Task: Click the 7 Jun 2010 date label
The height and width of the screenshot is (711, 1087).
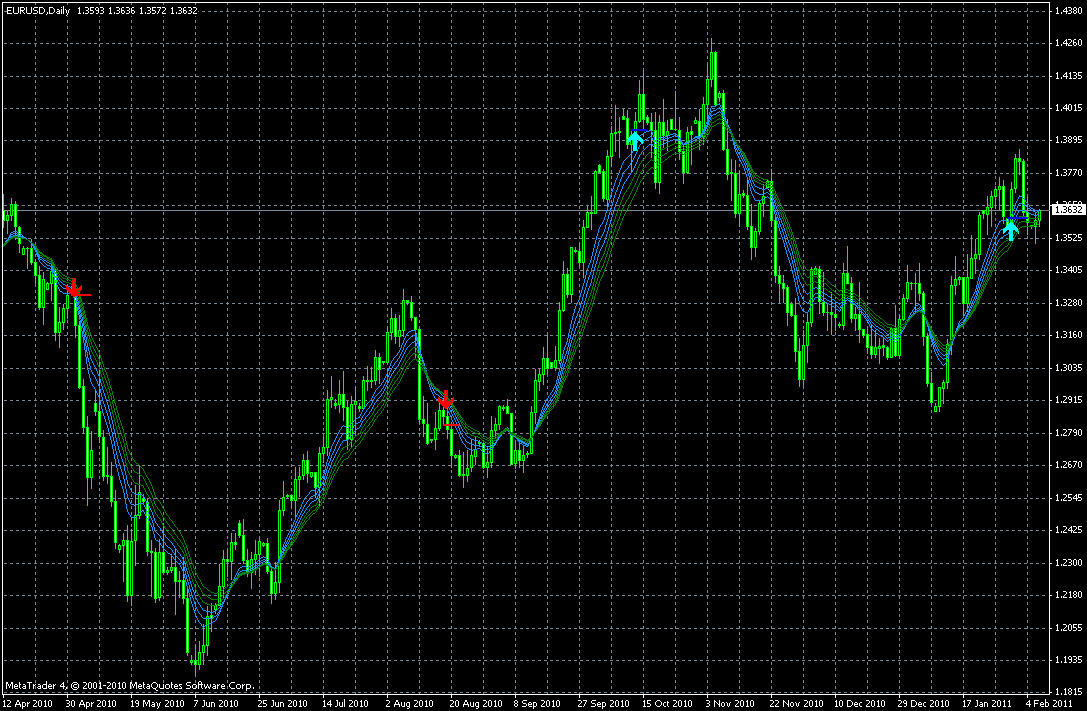Action: (x=216, y=703)
